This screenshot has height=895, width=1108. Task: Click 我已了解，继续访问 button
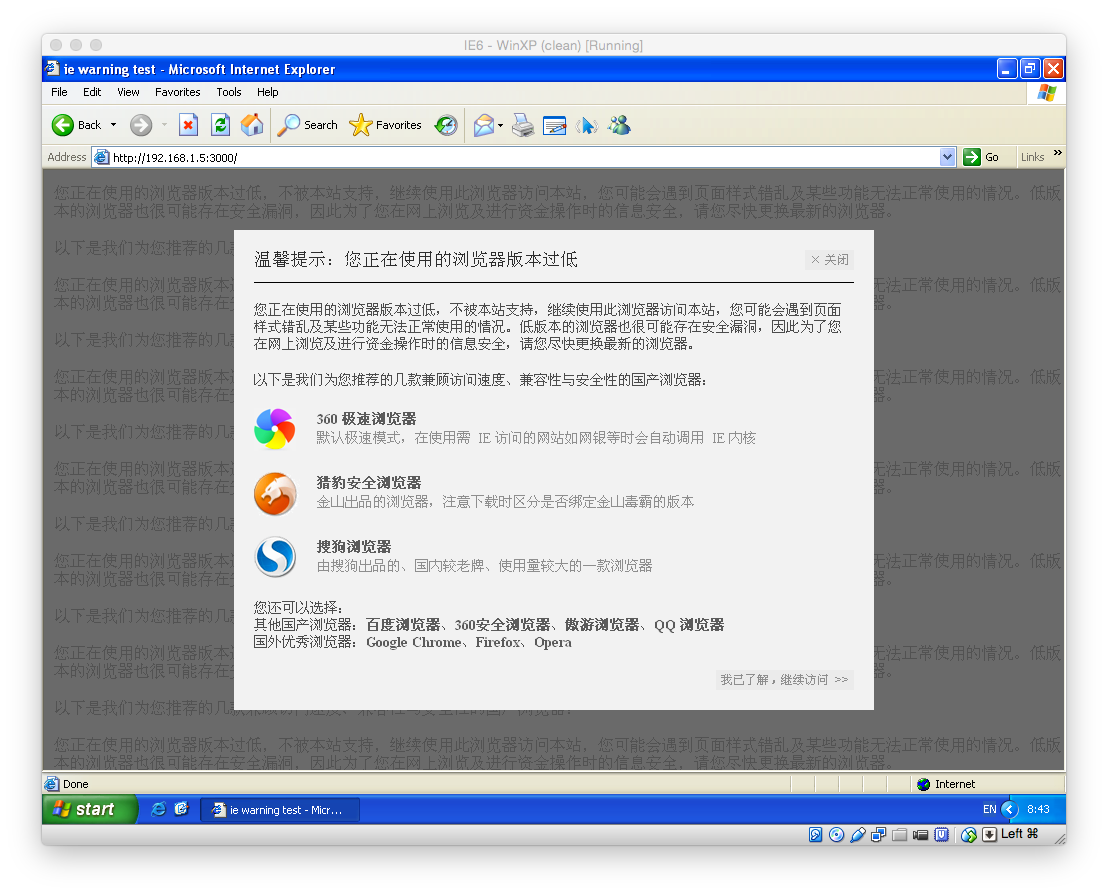click(x=784, y=680)
